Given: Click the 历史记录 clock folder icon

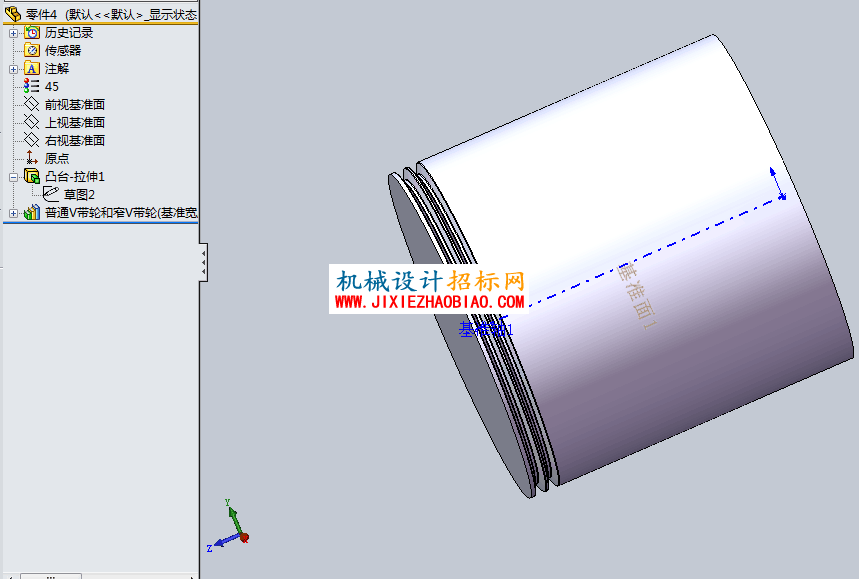Looking at the screenshot, I should pyautogui.click(x=32, y=33).
